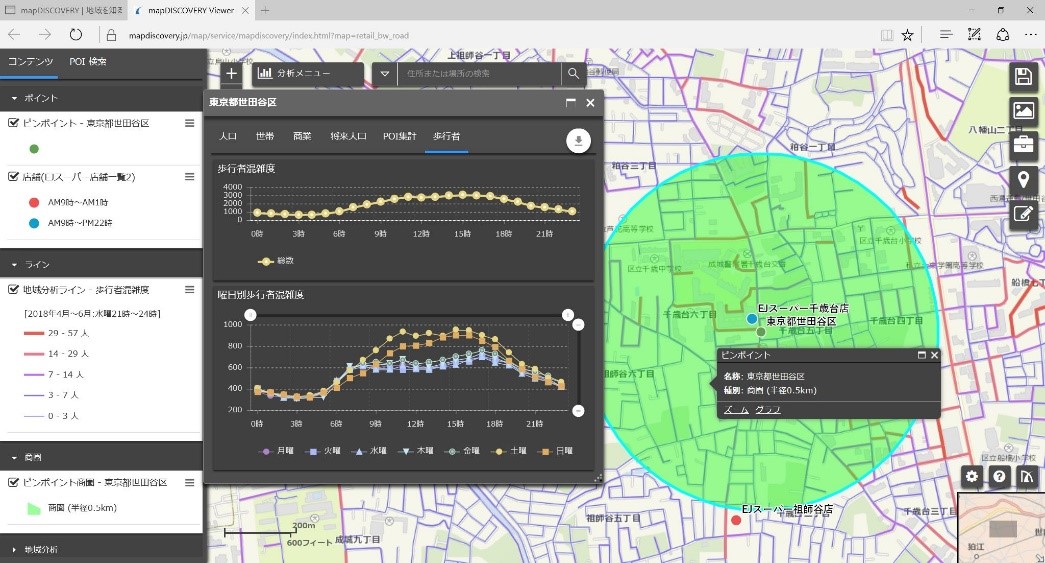Click the グラフ link in popup

pos(768,410)
